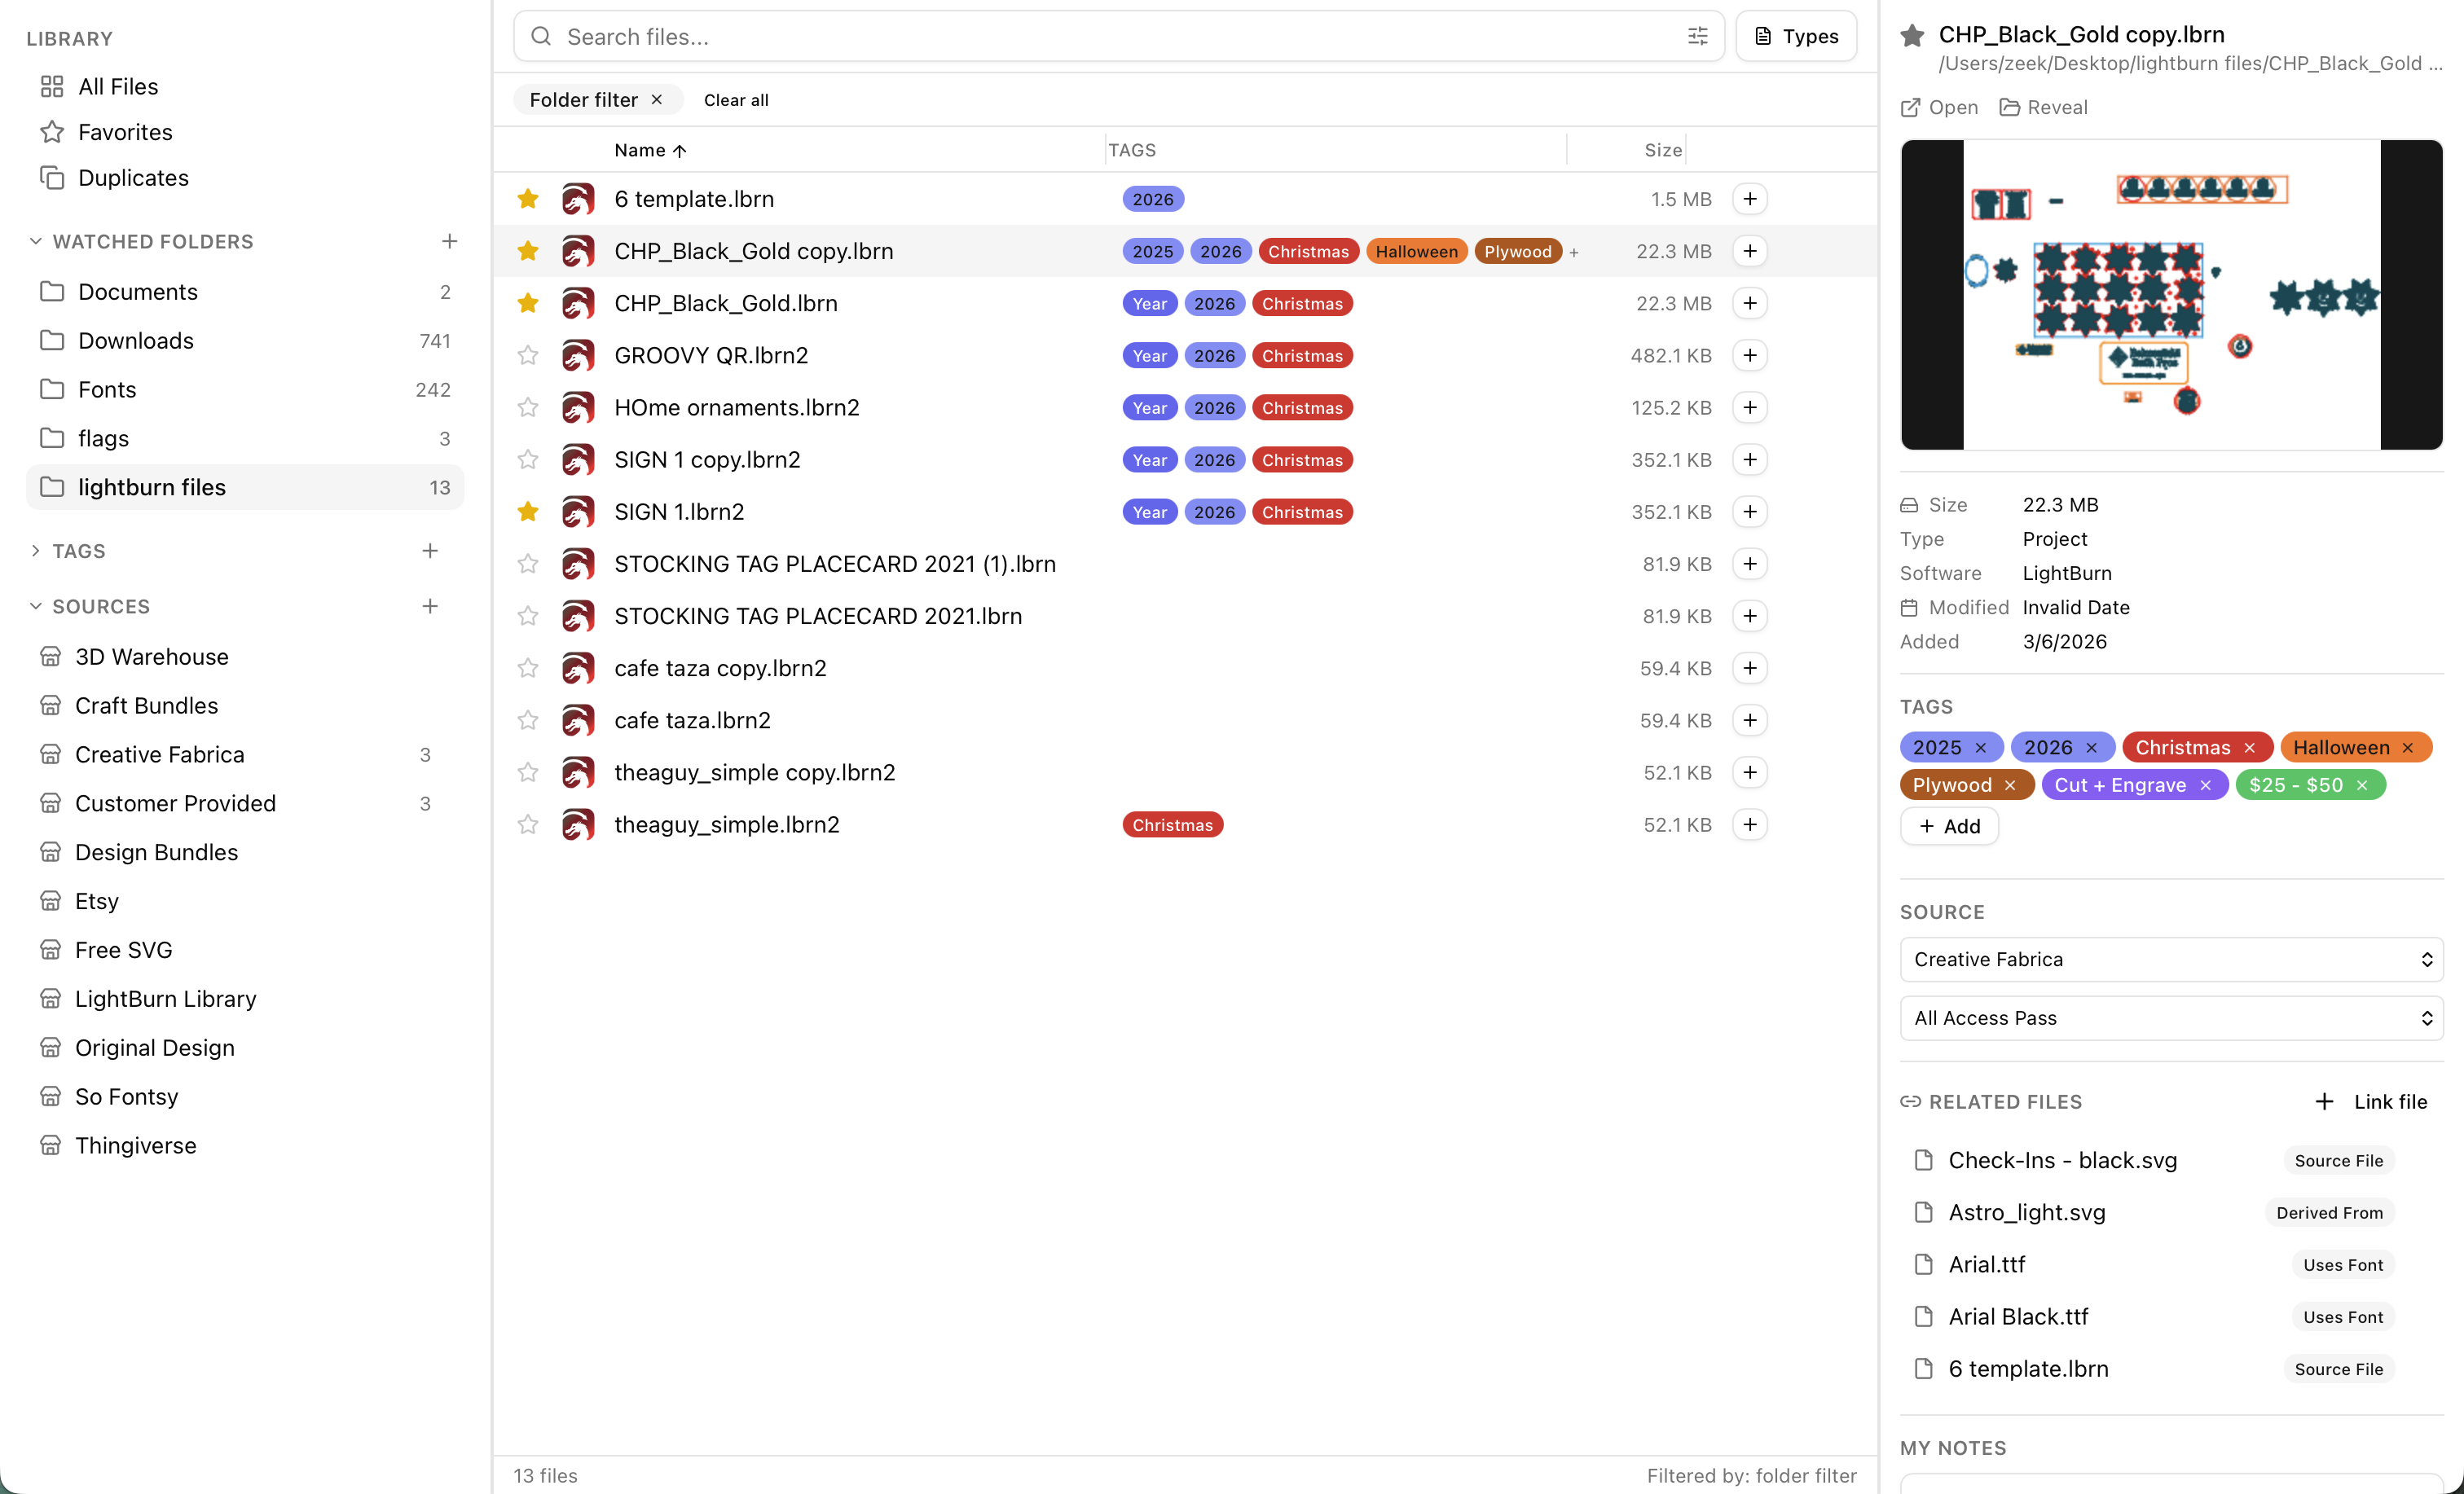
Task: Click the Add button under TAGS panel
Action: (x=1948, y=826)
